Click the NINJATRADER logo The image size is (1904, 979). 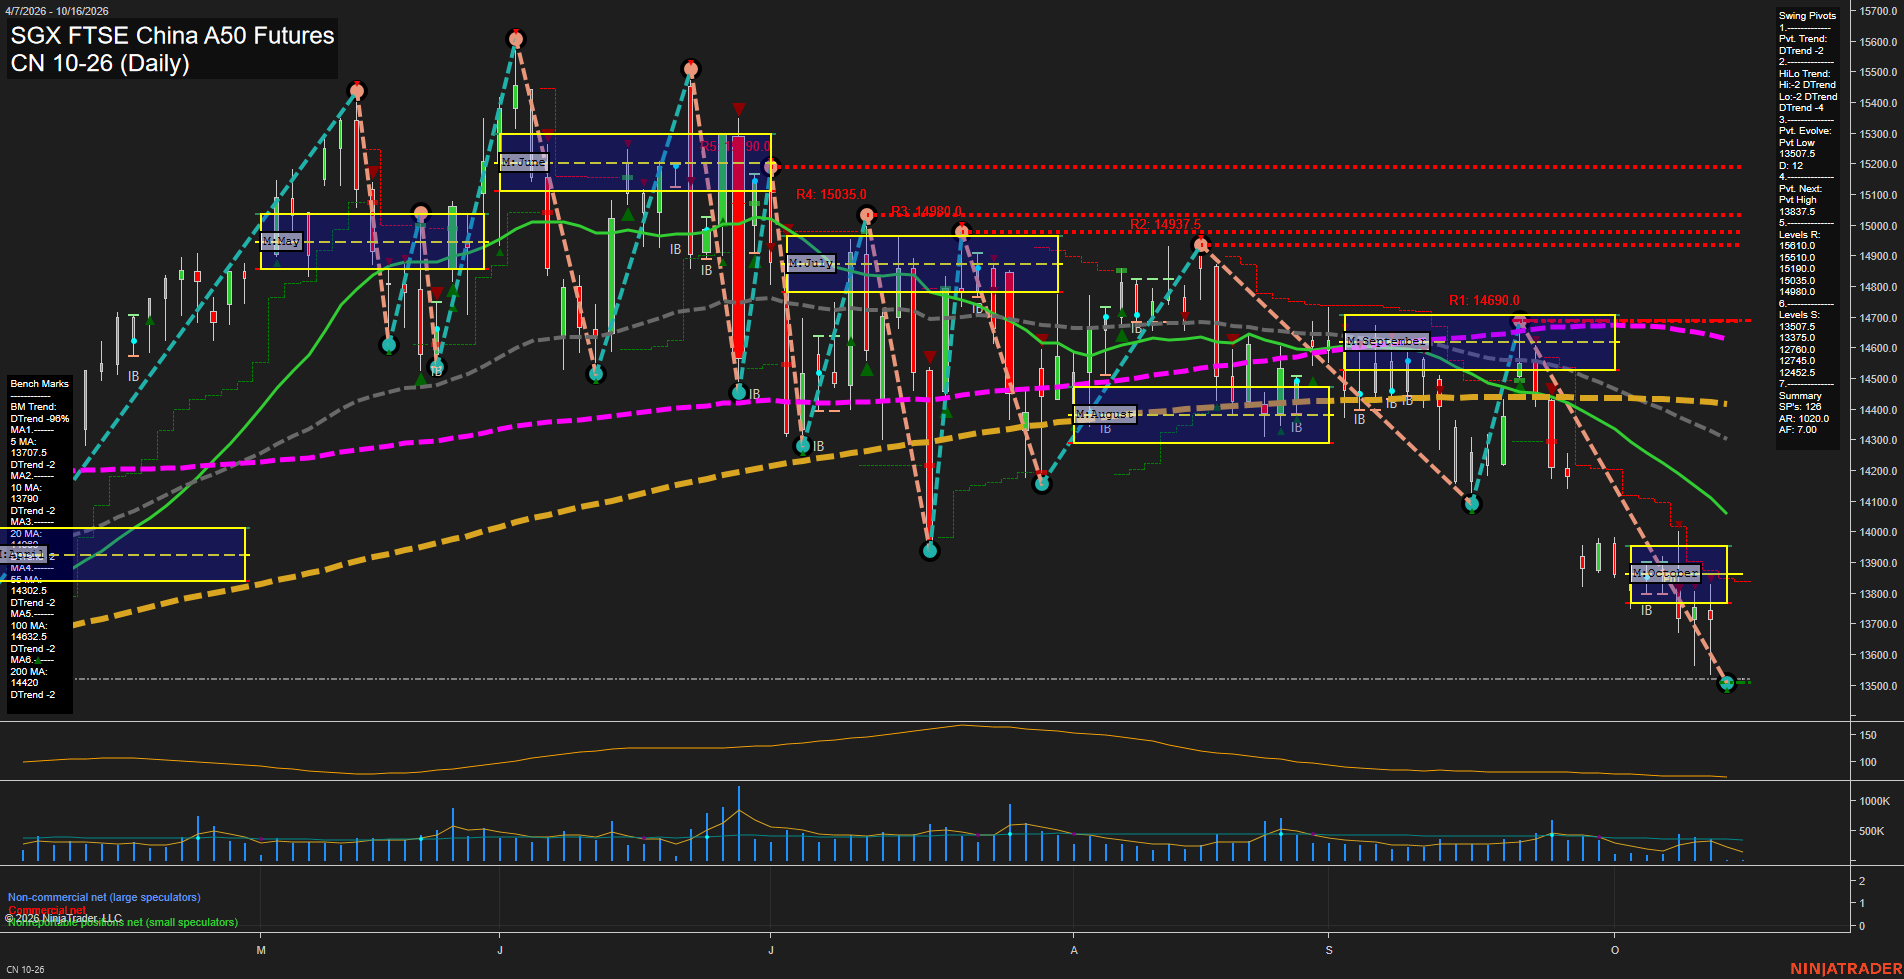(x=1845, y=969)
